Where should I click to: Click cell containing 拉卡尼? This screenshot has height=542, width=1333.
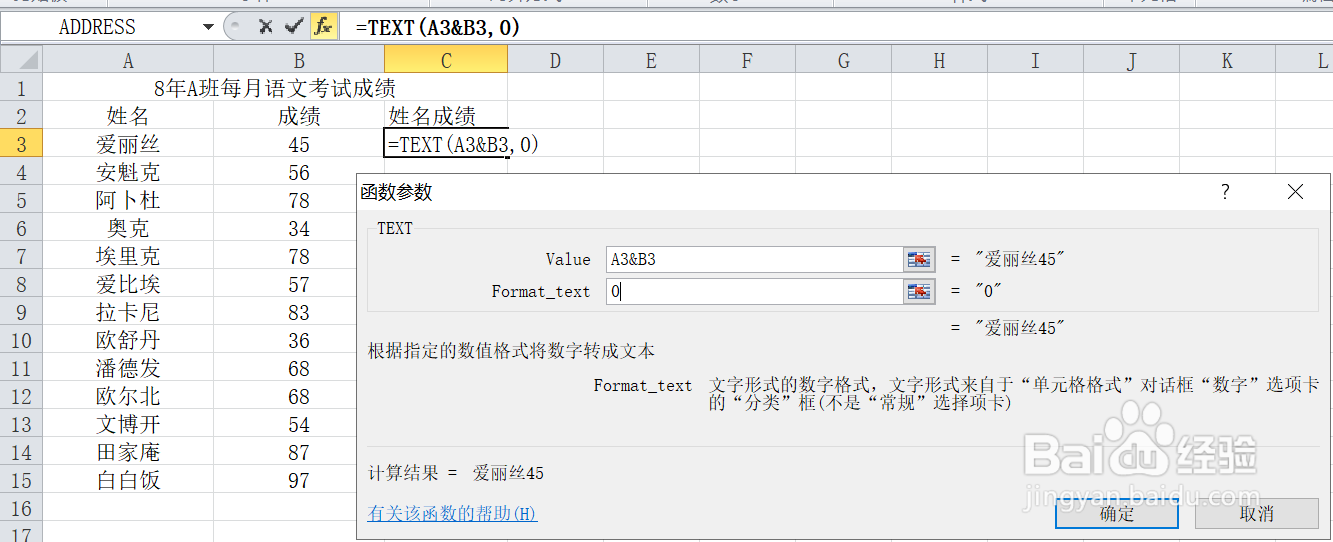[x=128, y=312]
